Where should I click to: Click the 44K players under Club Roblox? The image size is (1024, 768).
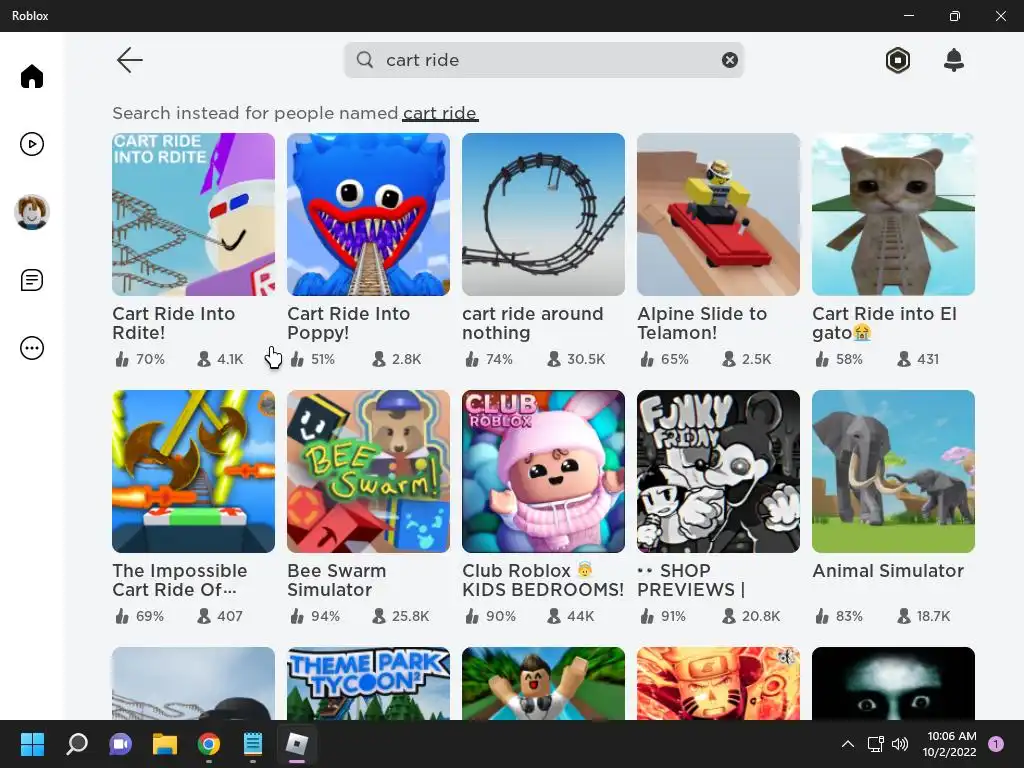pos(581,616)
